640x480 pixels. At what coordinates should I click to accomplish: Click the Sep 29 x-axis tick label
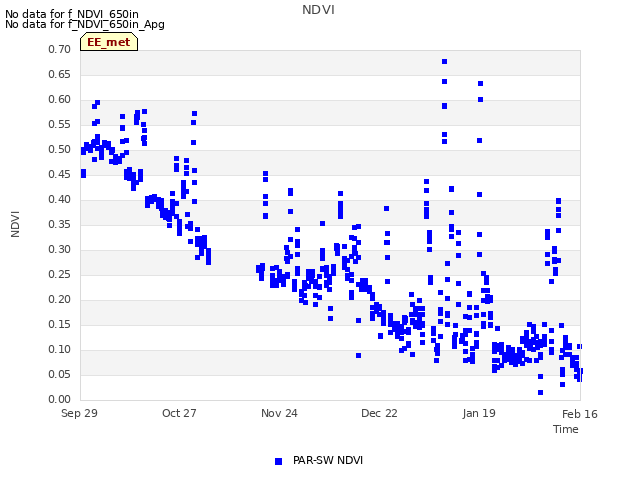tap(79, 413)
